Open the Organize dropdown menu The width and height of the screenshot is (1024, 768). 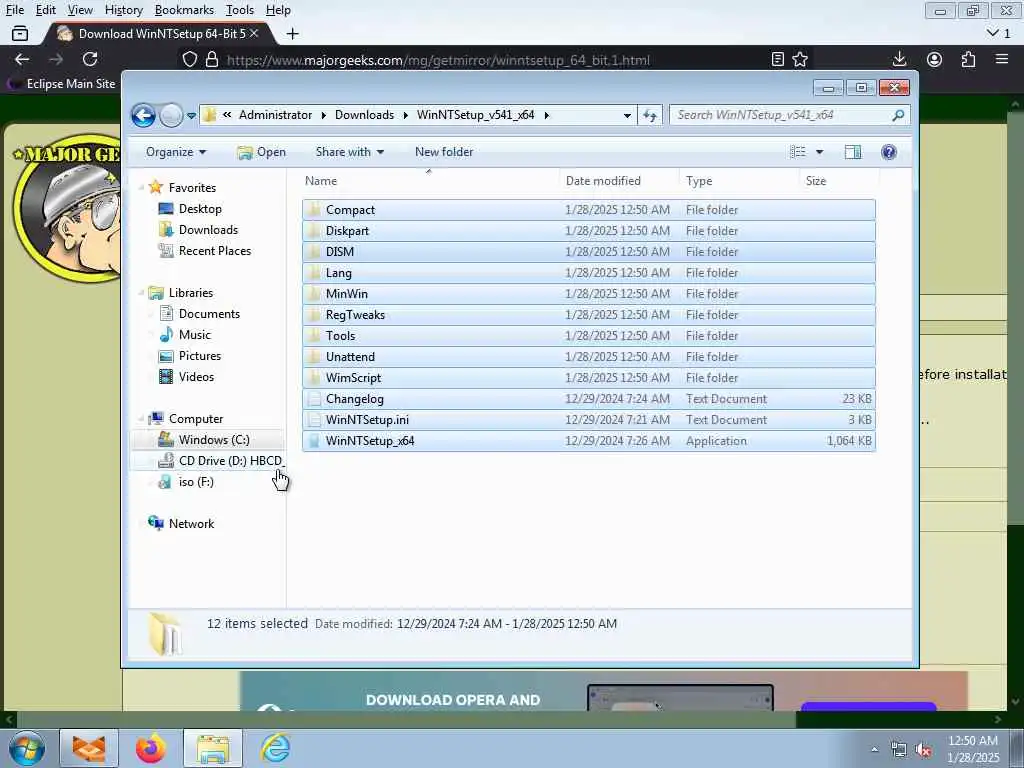176,152
